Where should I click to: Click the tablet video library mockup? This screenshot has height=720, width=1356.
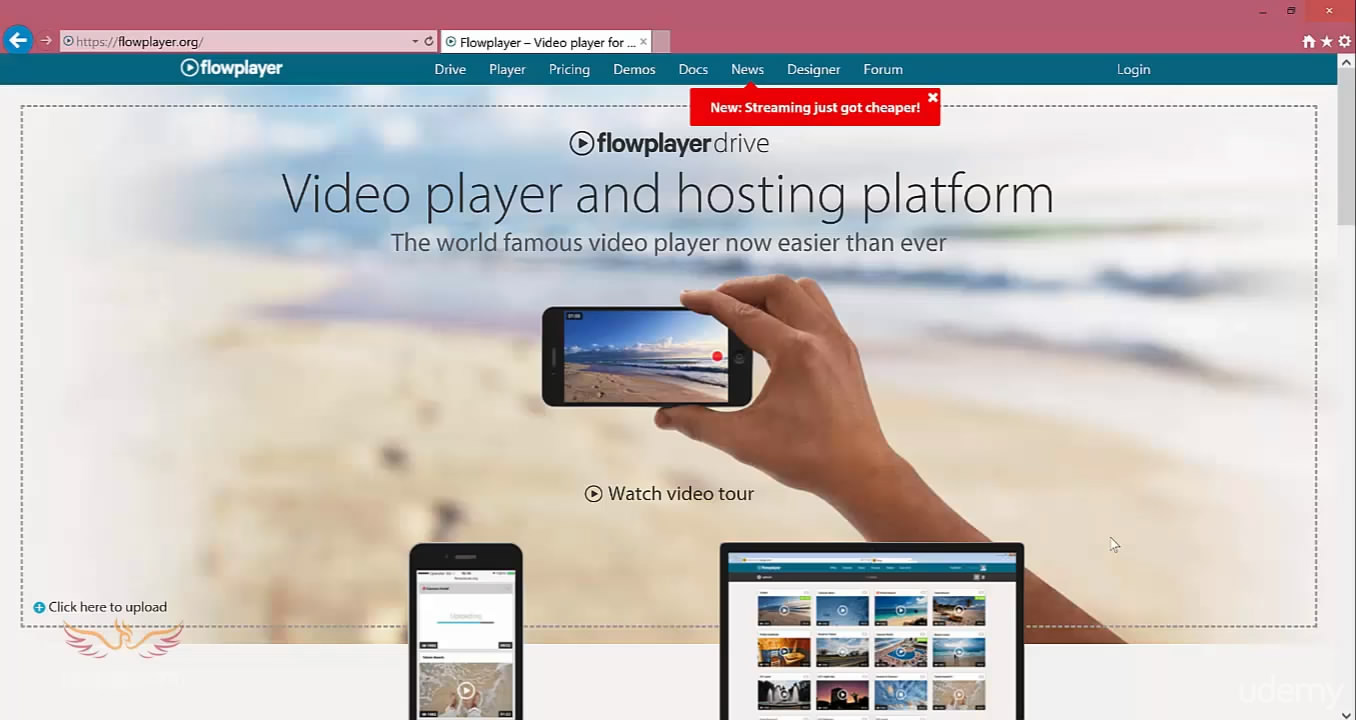point(872,632)
